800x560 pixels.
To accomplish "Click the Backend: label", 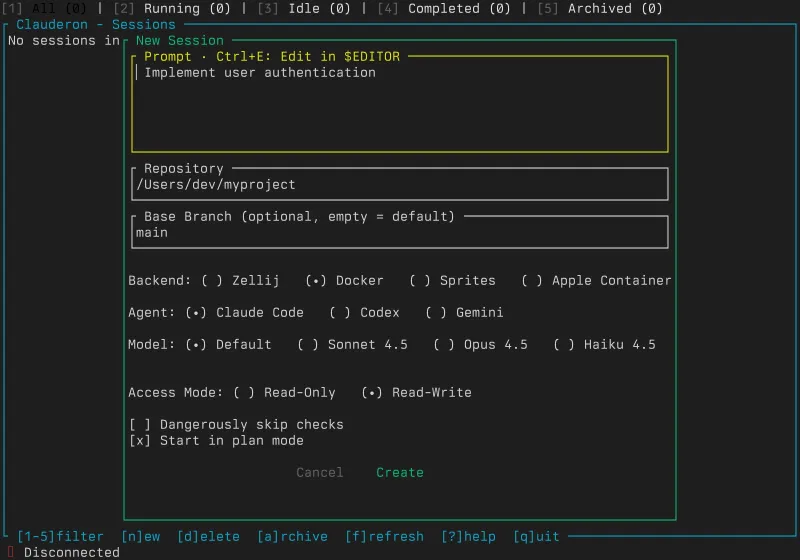I will click(x=159, y=281).
